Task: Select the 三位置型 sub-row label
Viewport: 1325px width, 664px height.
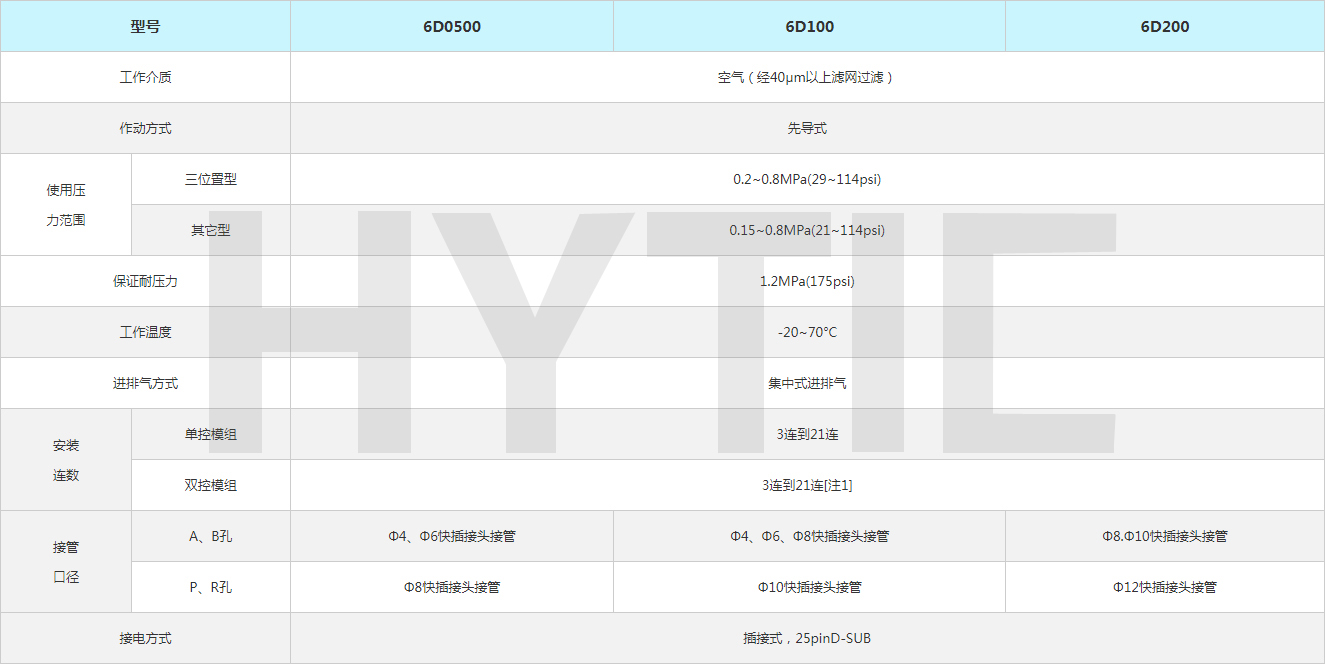Action: (x=211, y=180)
